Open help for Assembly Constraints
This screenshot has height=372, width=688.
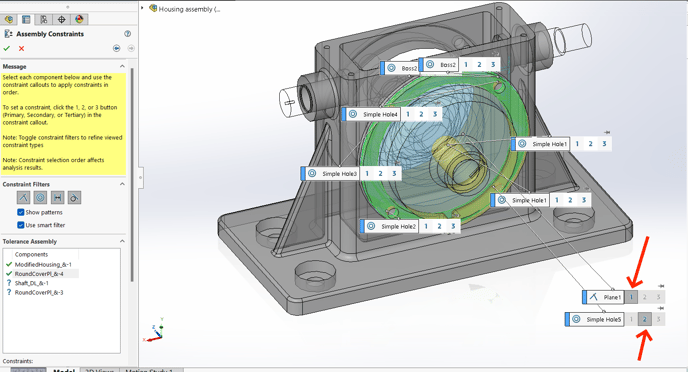[127, 34]
